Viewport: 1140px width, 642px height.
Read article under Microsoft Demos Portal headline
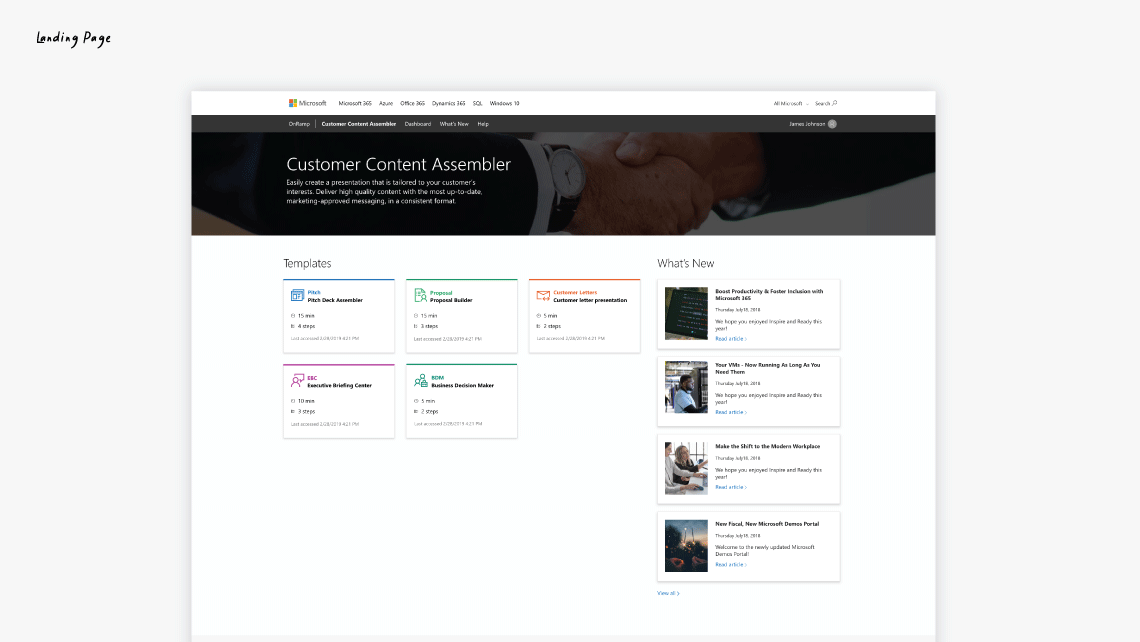(x=731, y=564)
